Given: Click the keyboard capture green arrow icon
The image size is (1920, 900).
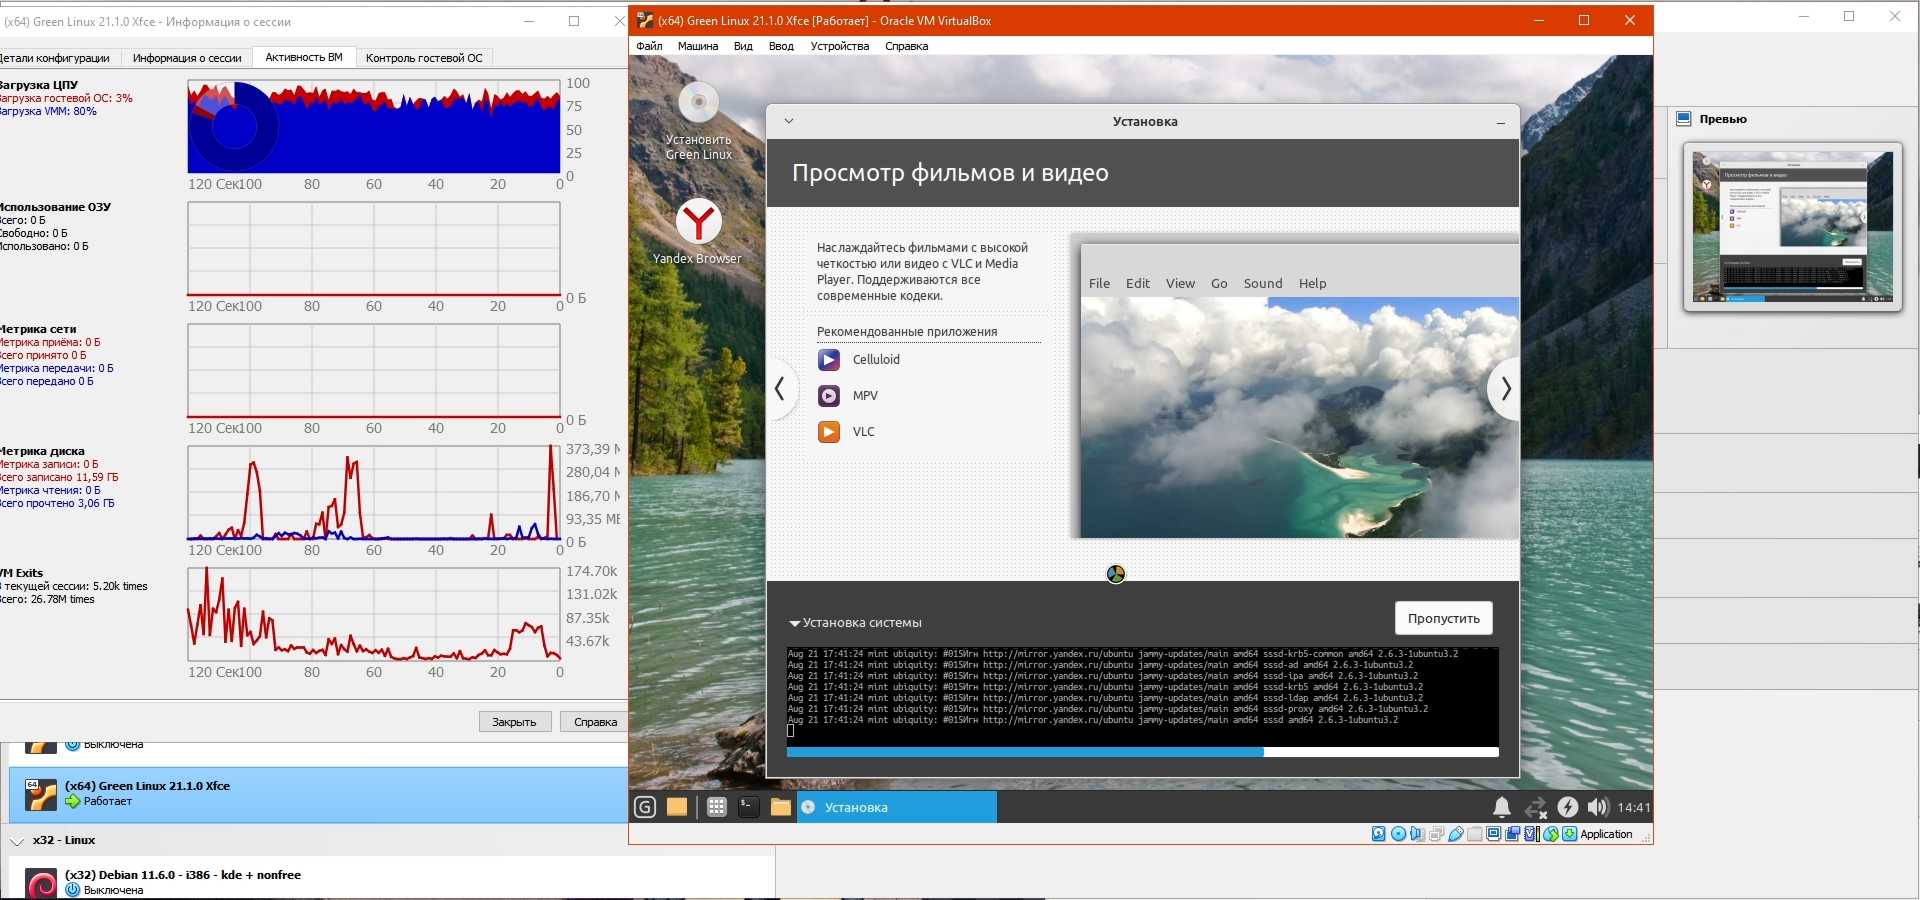Looking at the screenshot, I should [1570, 834].
